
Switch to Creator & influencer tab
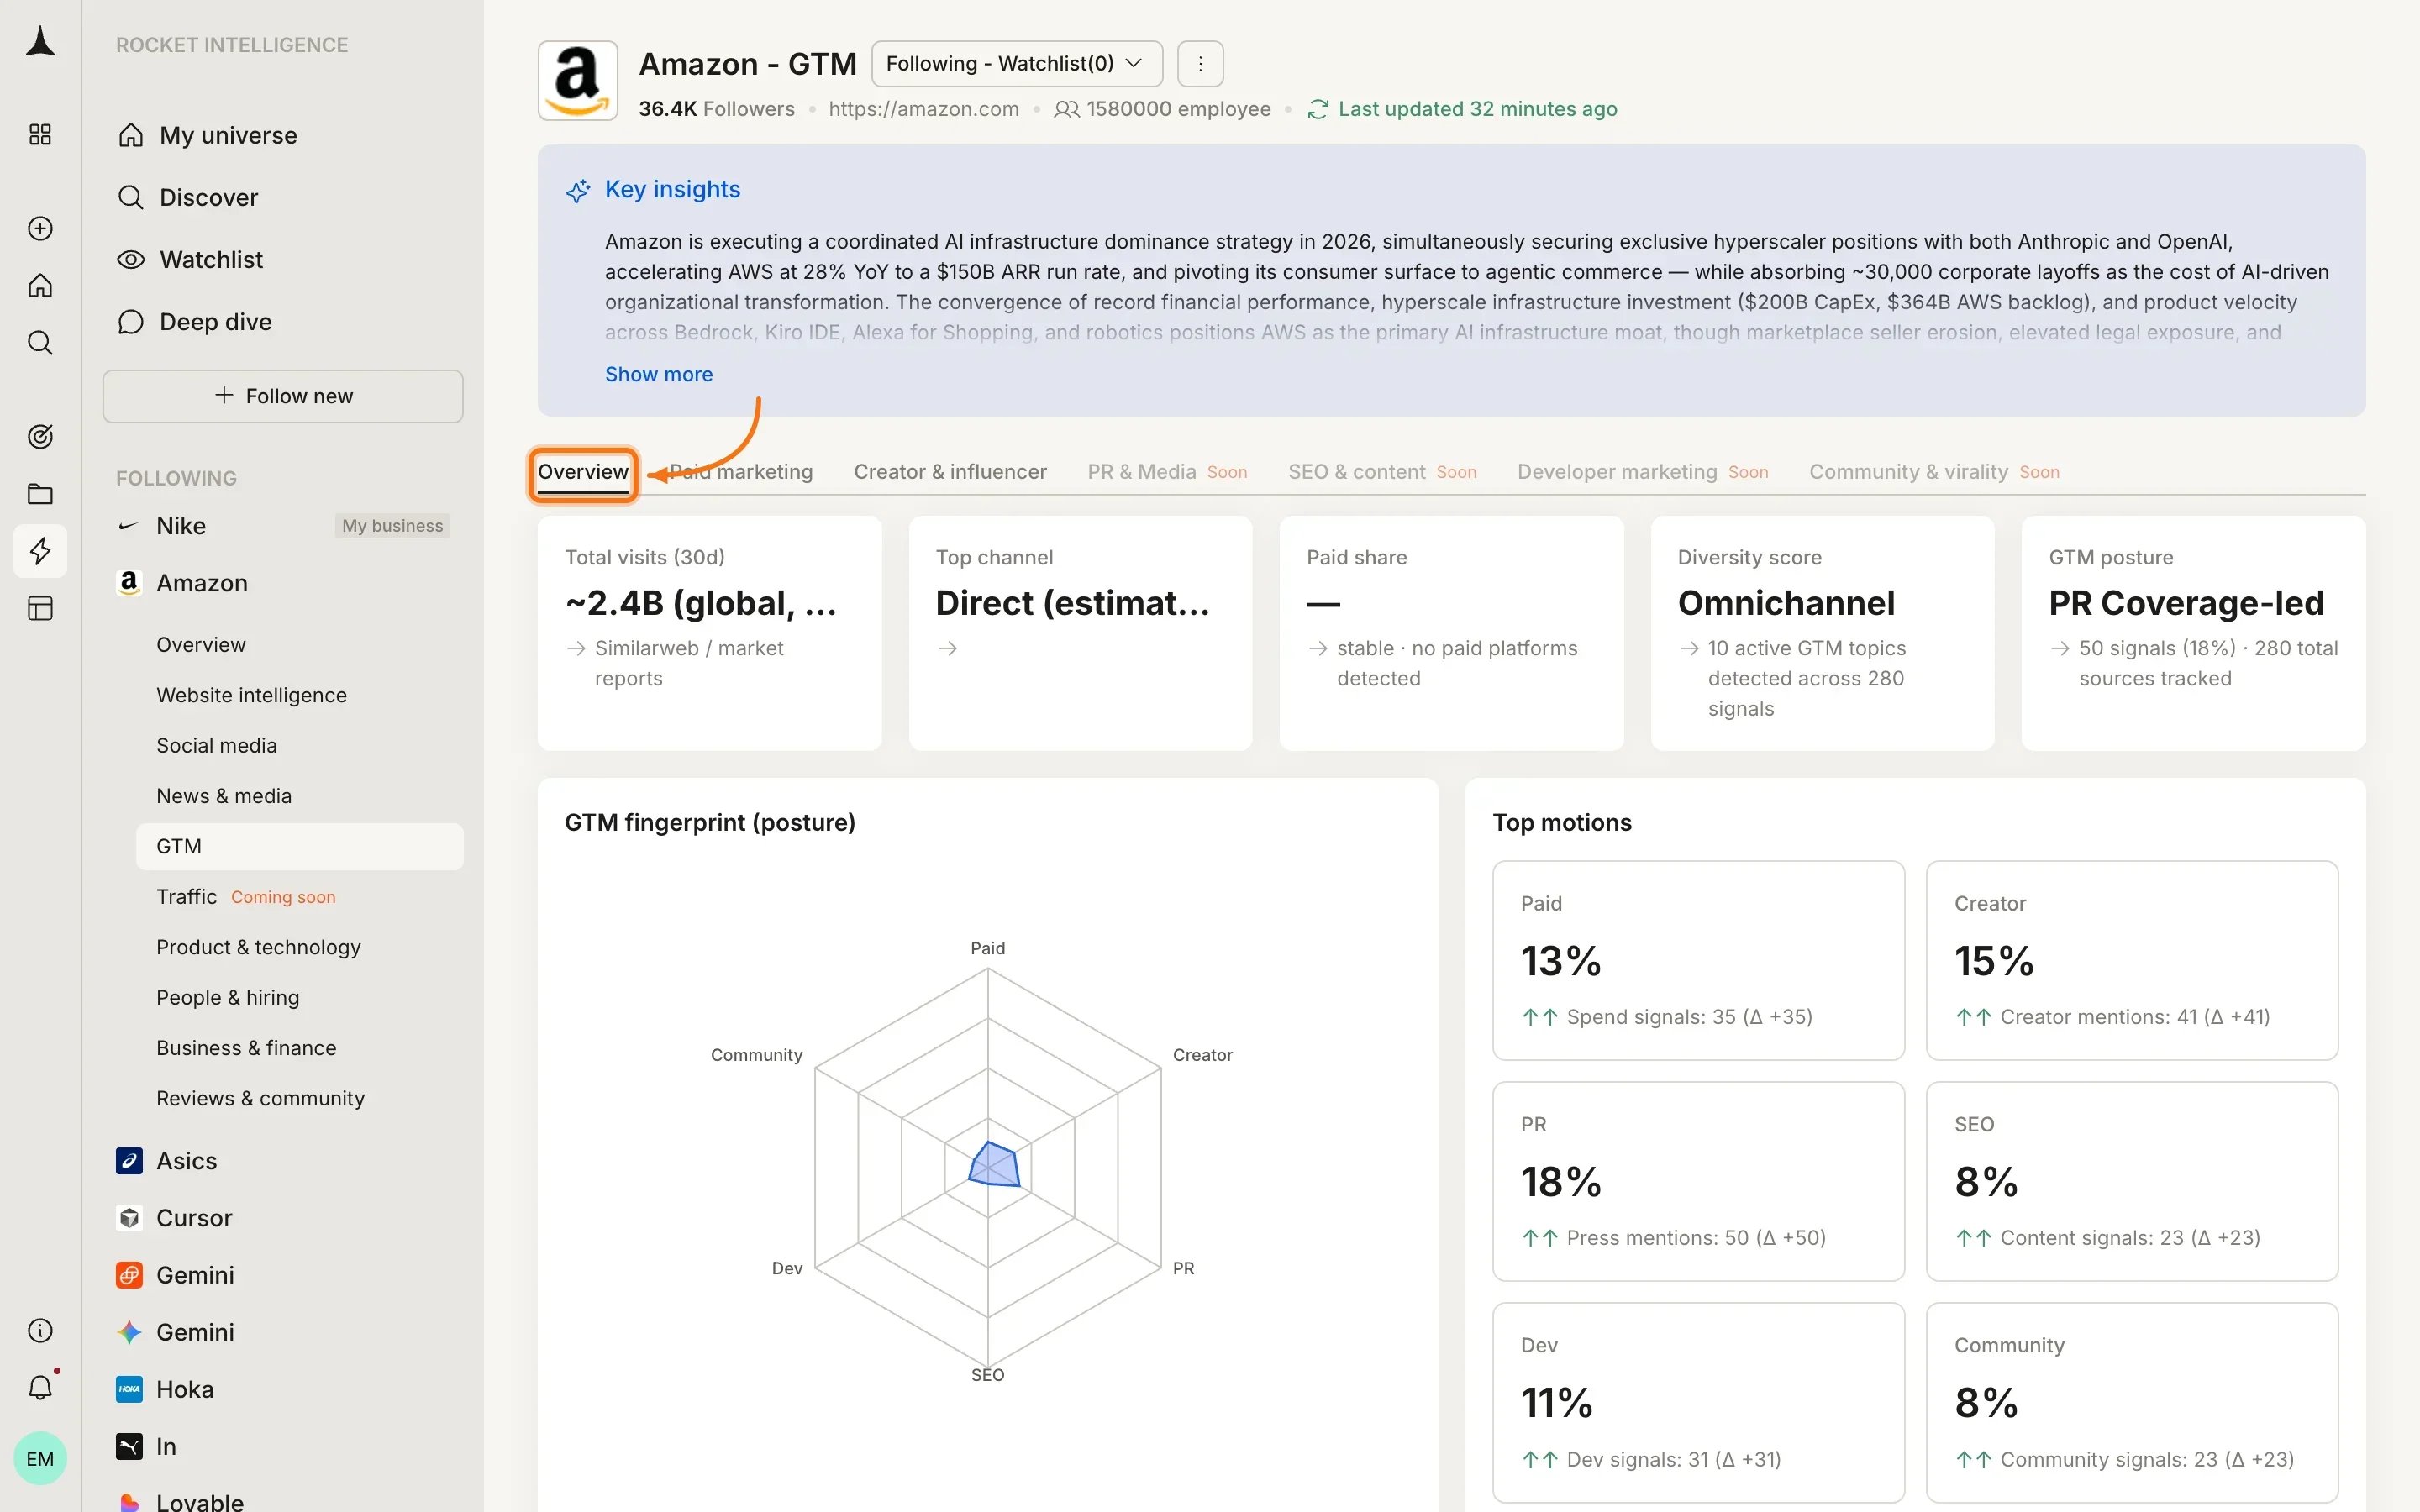tap(950, 472)
